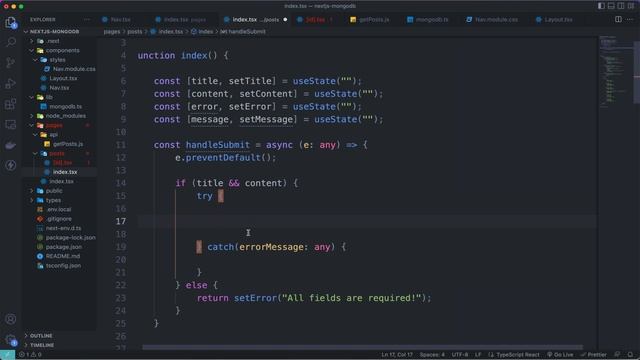Click the remote window indicator in status bar
The image size is (640, 360).
pos(7,355)
